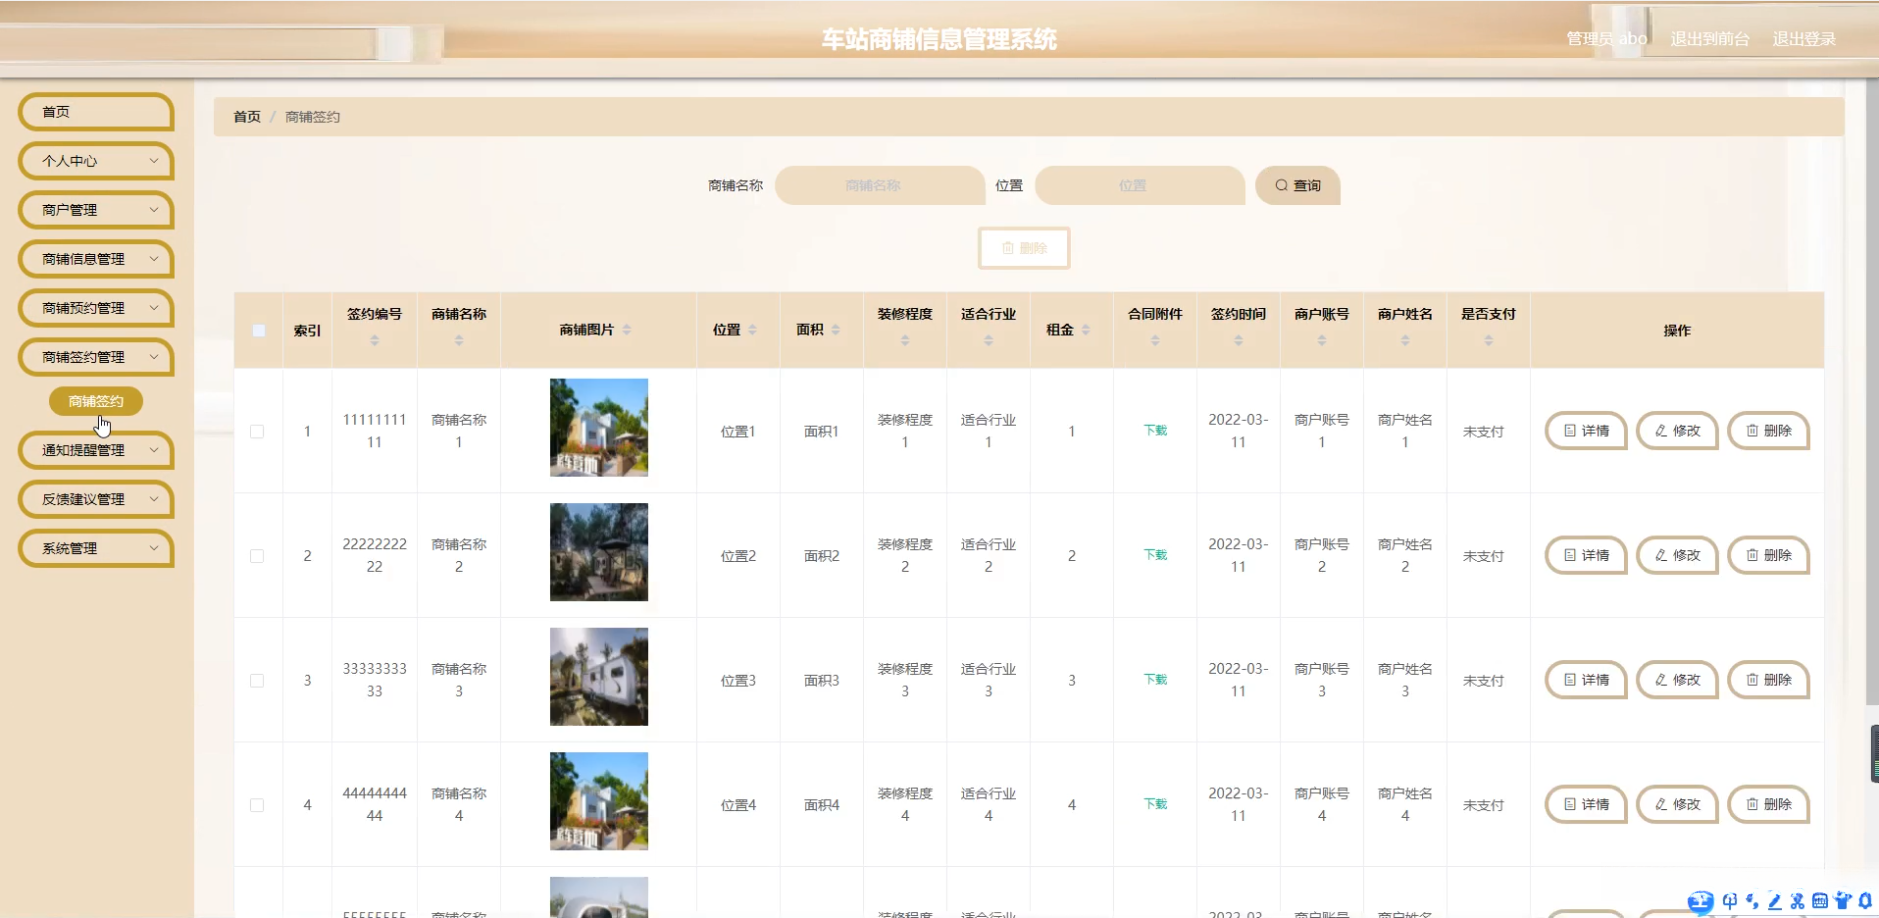The width and height of the screenshot is (1879, 918).
Task: Sort by 适合行业 column sort icon
Action: click(988, 341)
